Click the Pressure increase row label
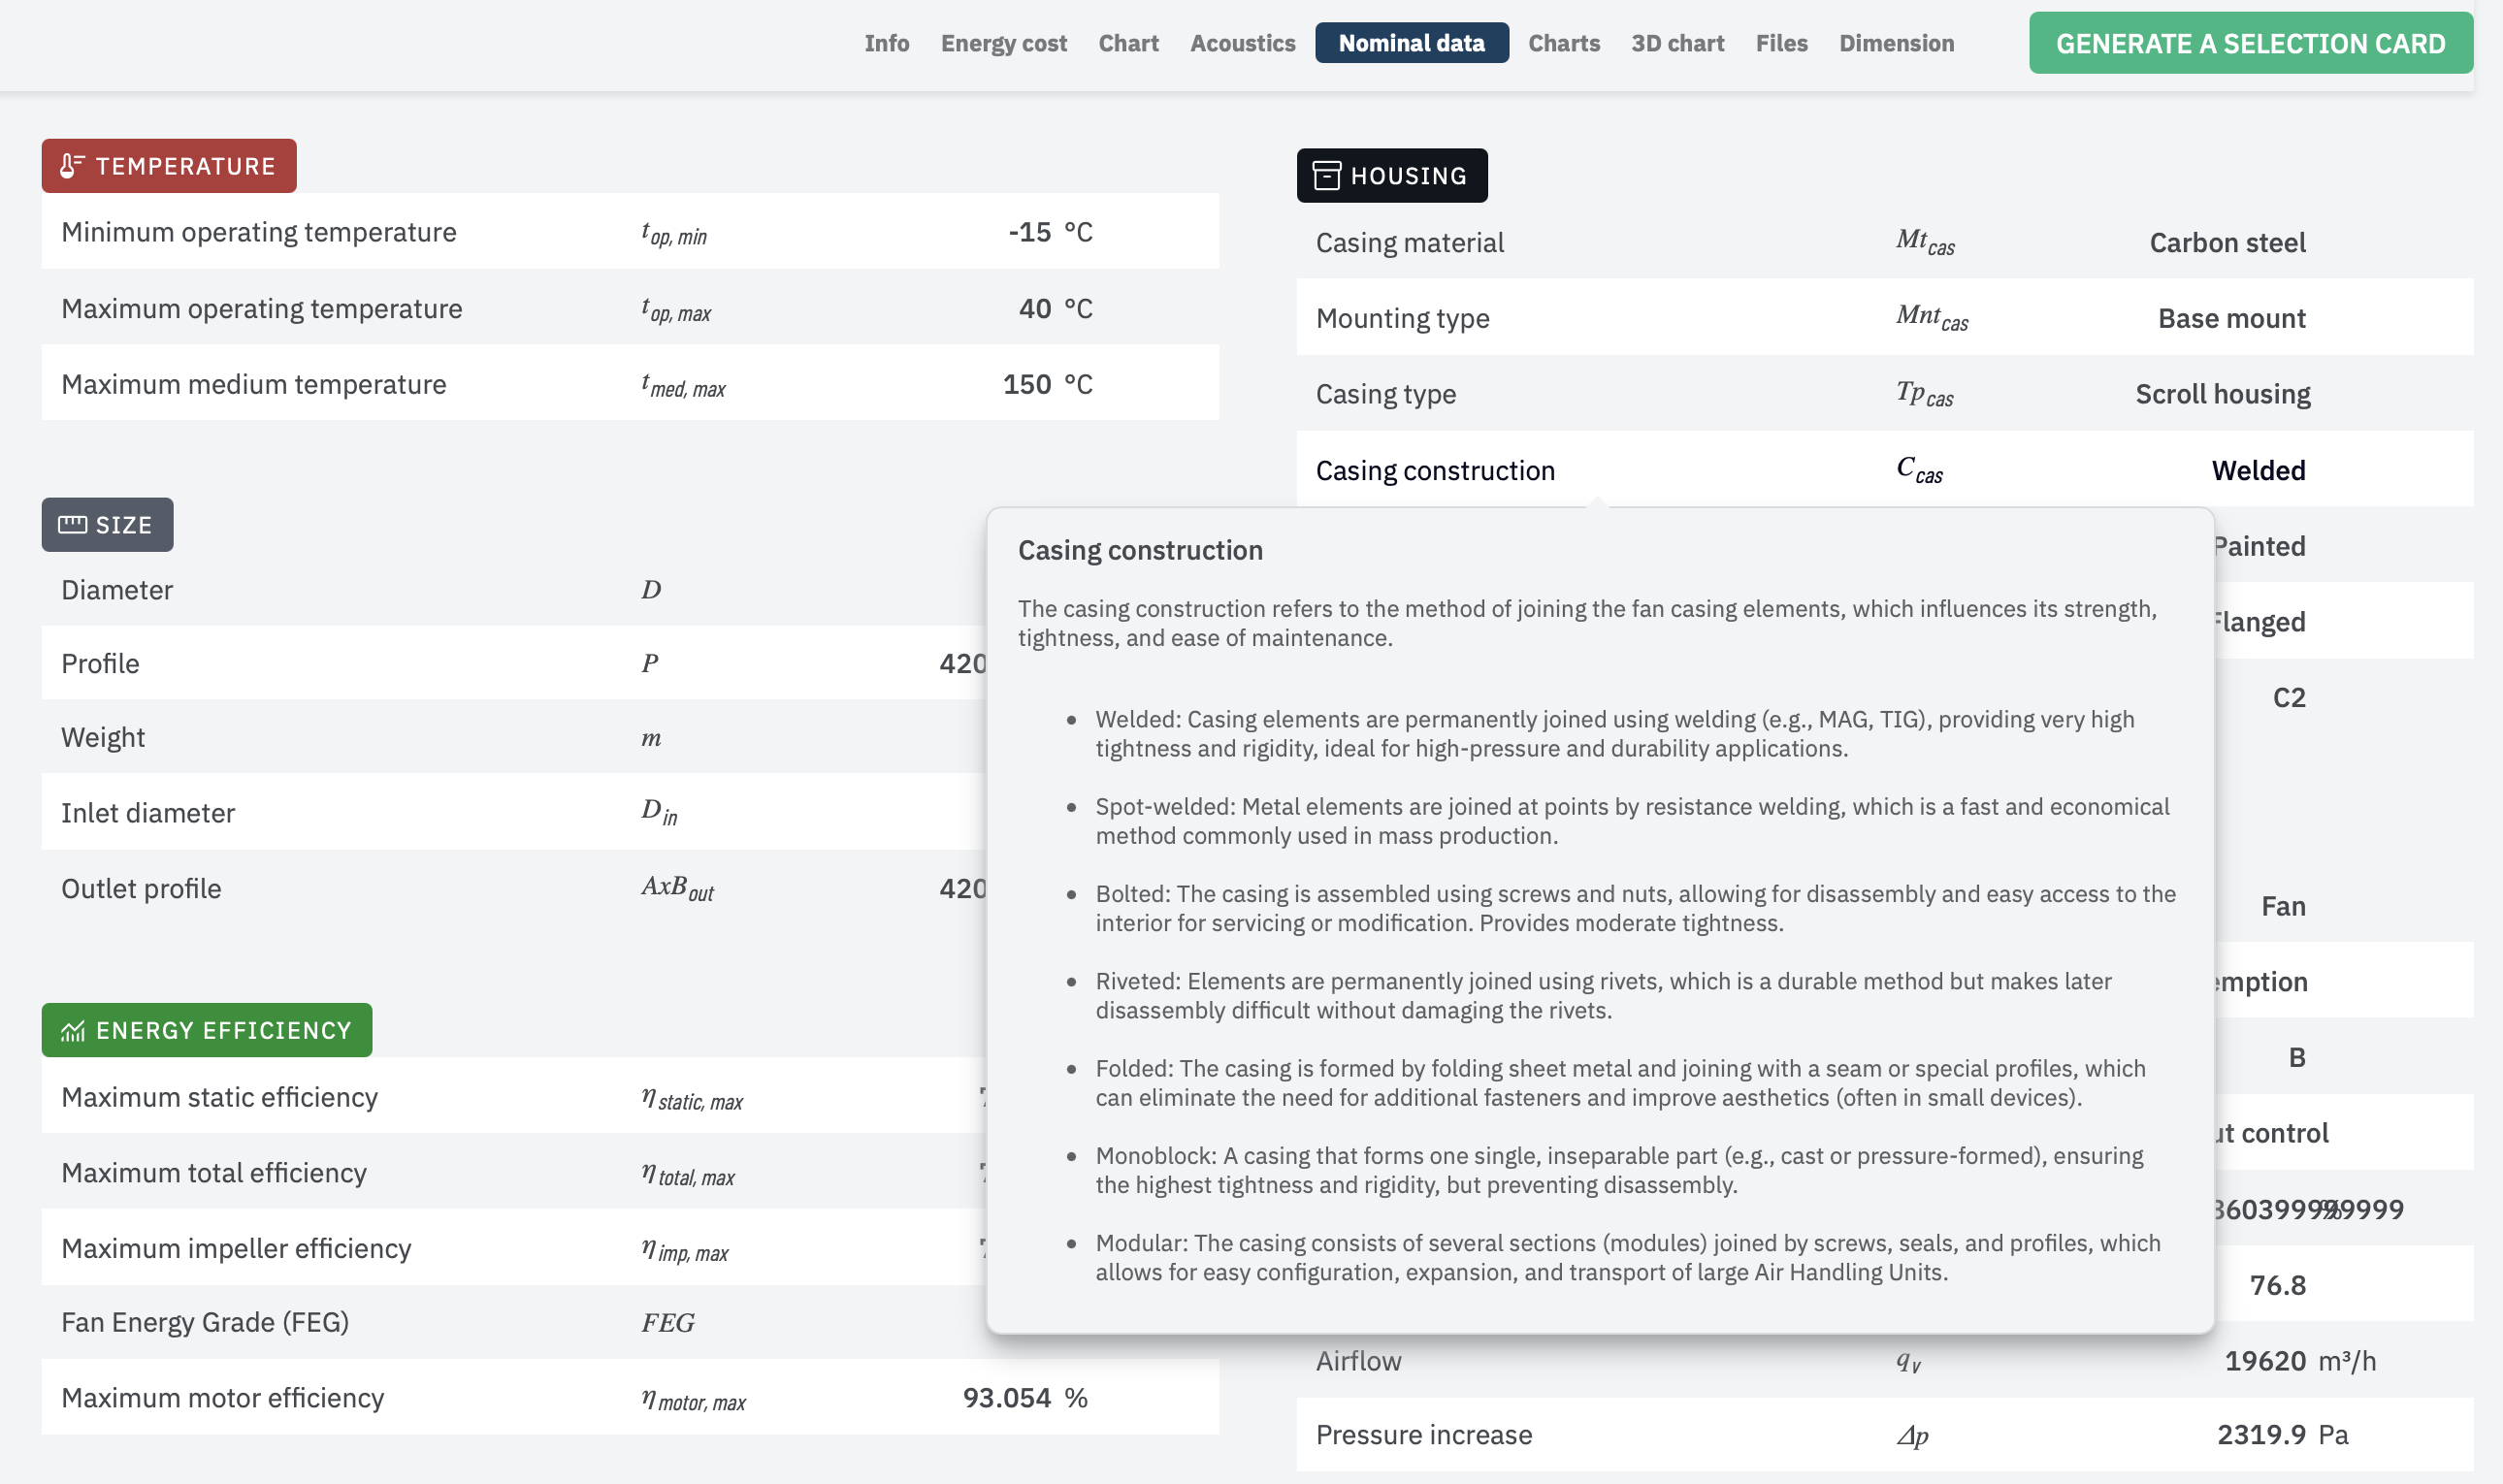Image resolution: width=2503 pixels, height=1484 pixels. click(x=1423, y=1436)
